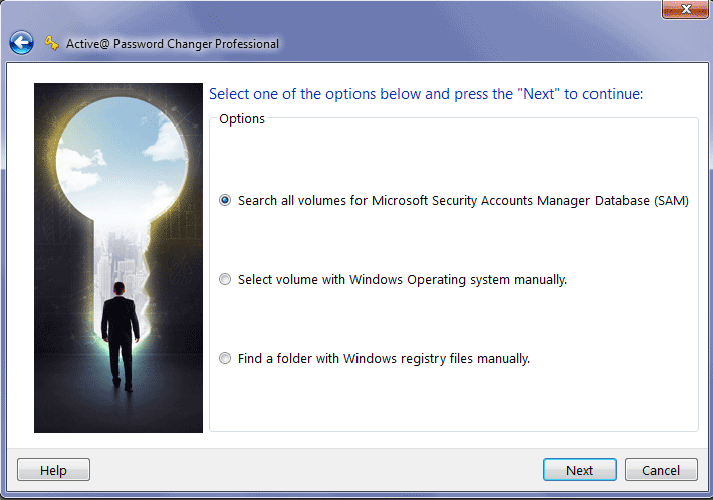Click the Options group label
The width and height of the screenshot is (713, 500).
242,118
